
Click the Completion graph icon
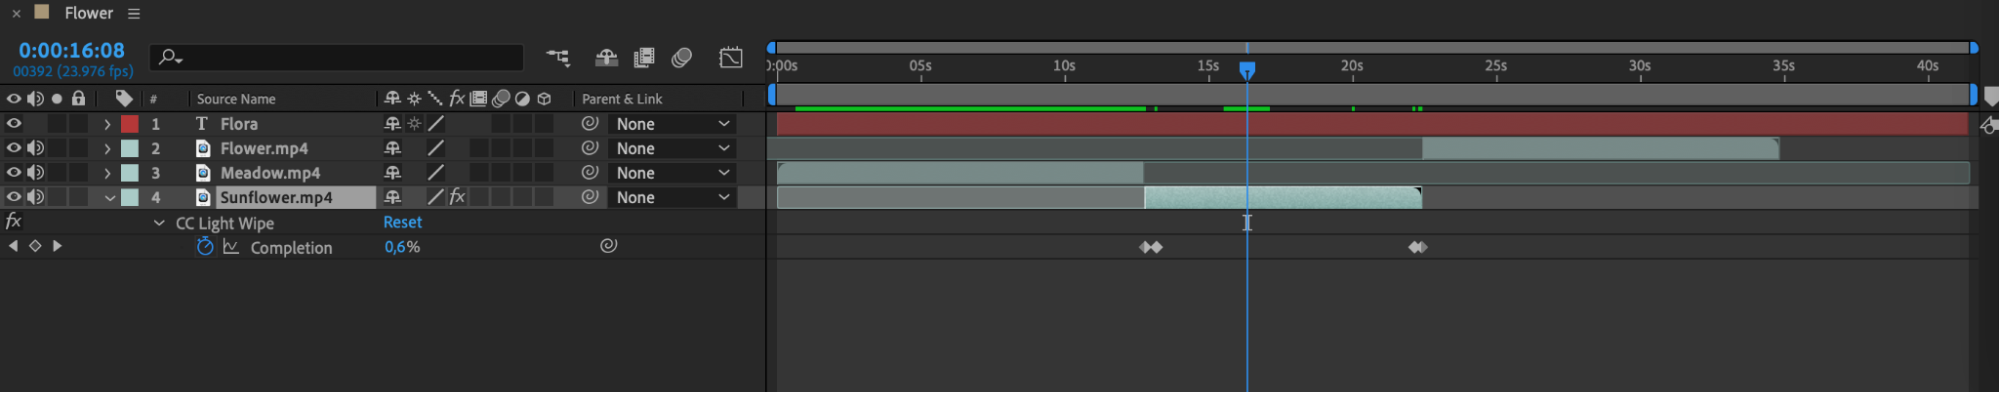coord(231,247)
